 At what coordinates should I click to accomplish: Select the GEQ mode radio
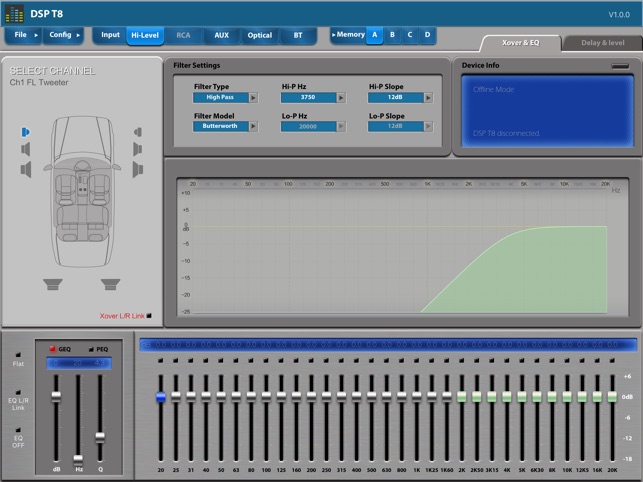[x=52, y=349]
